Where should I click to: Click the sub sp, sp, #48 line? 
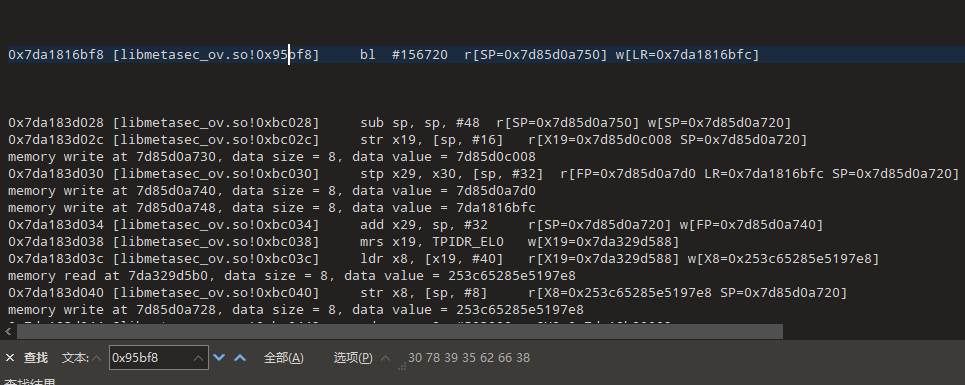pyautogui.click(x=399, y=122)
